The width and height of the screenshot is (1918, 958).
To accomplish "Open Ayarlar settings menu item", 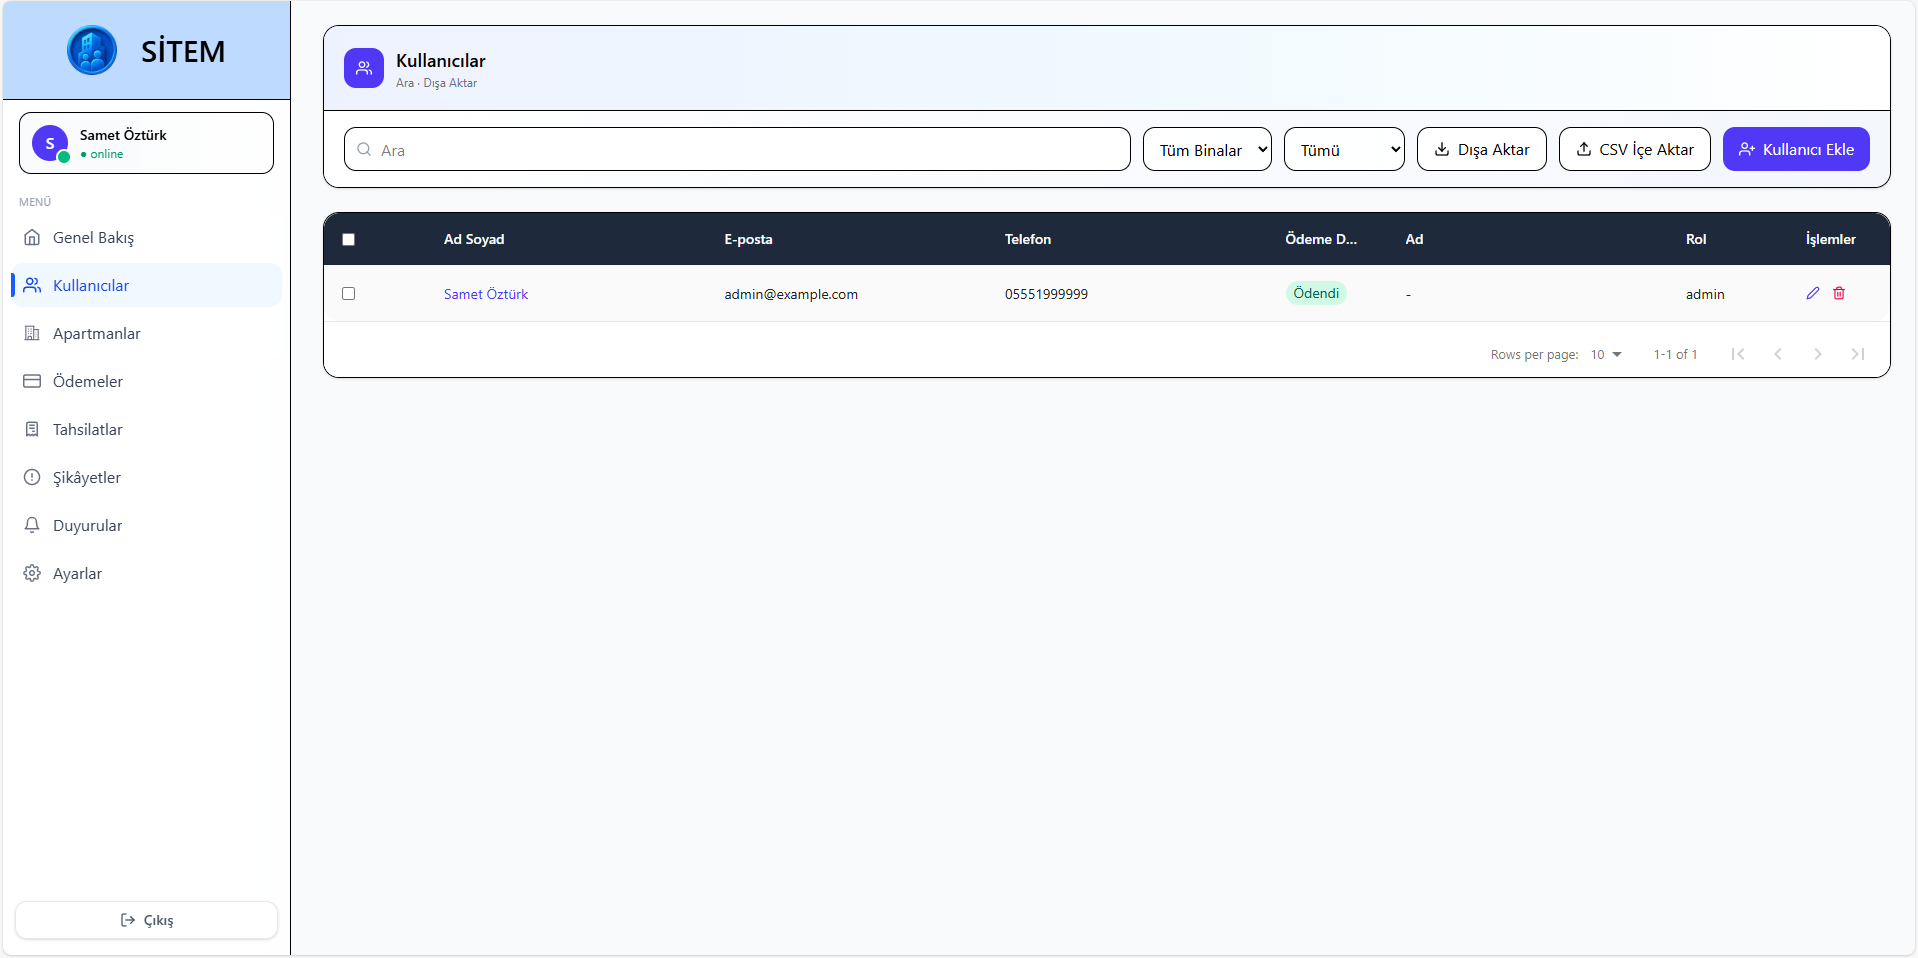I will (77, 573).
